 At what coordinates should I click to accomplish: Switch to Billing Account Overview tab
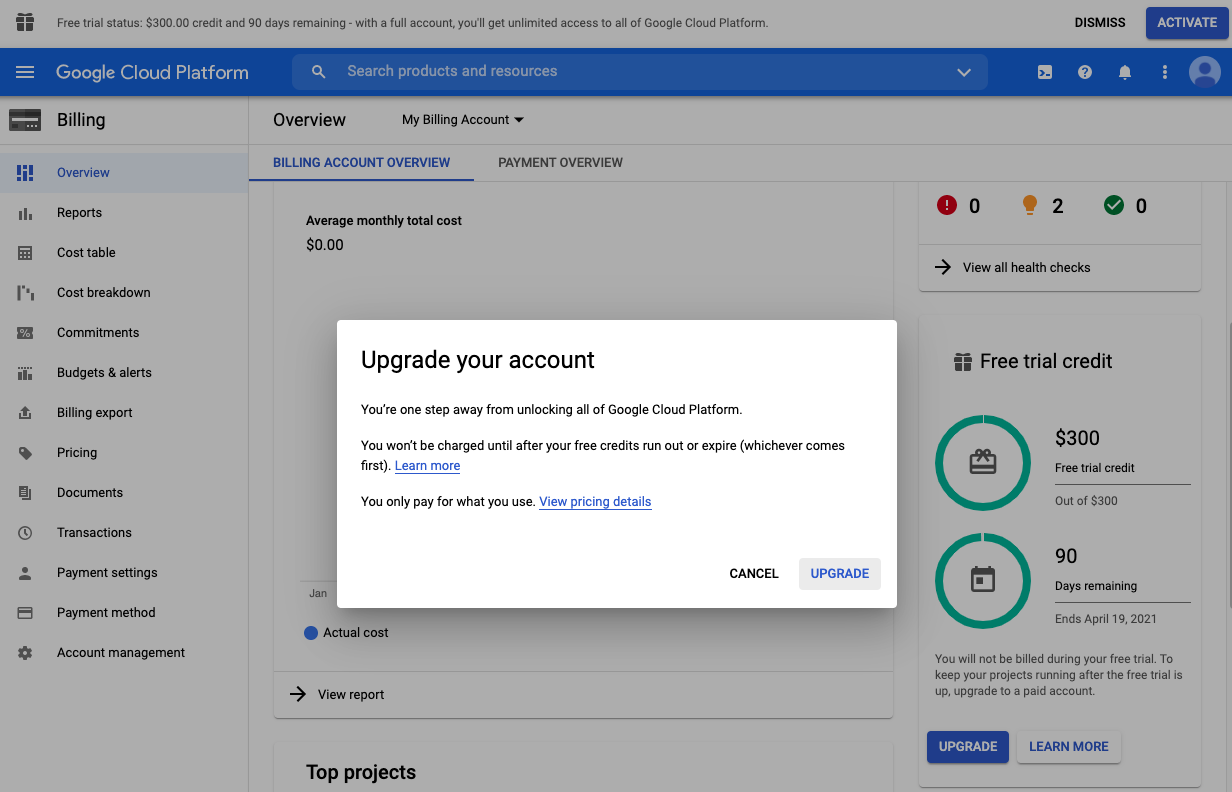click(x=361, y=162)
